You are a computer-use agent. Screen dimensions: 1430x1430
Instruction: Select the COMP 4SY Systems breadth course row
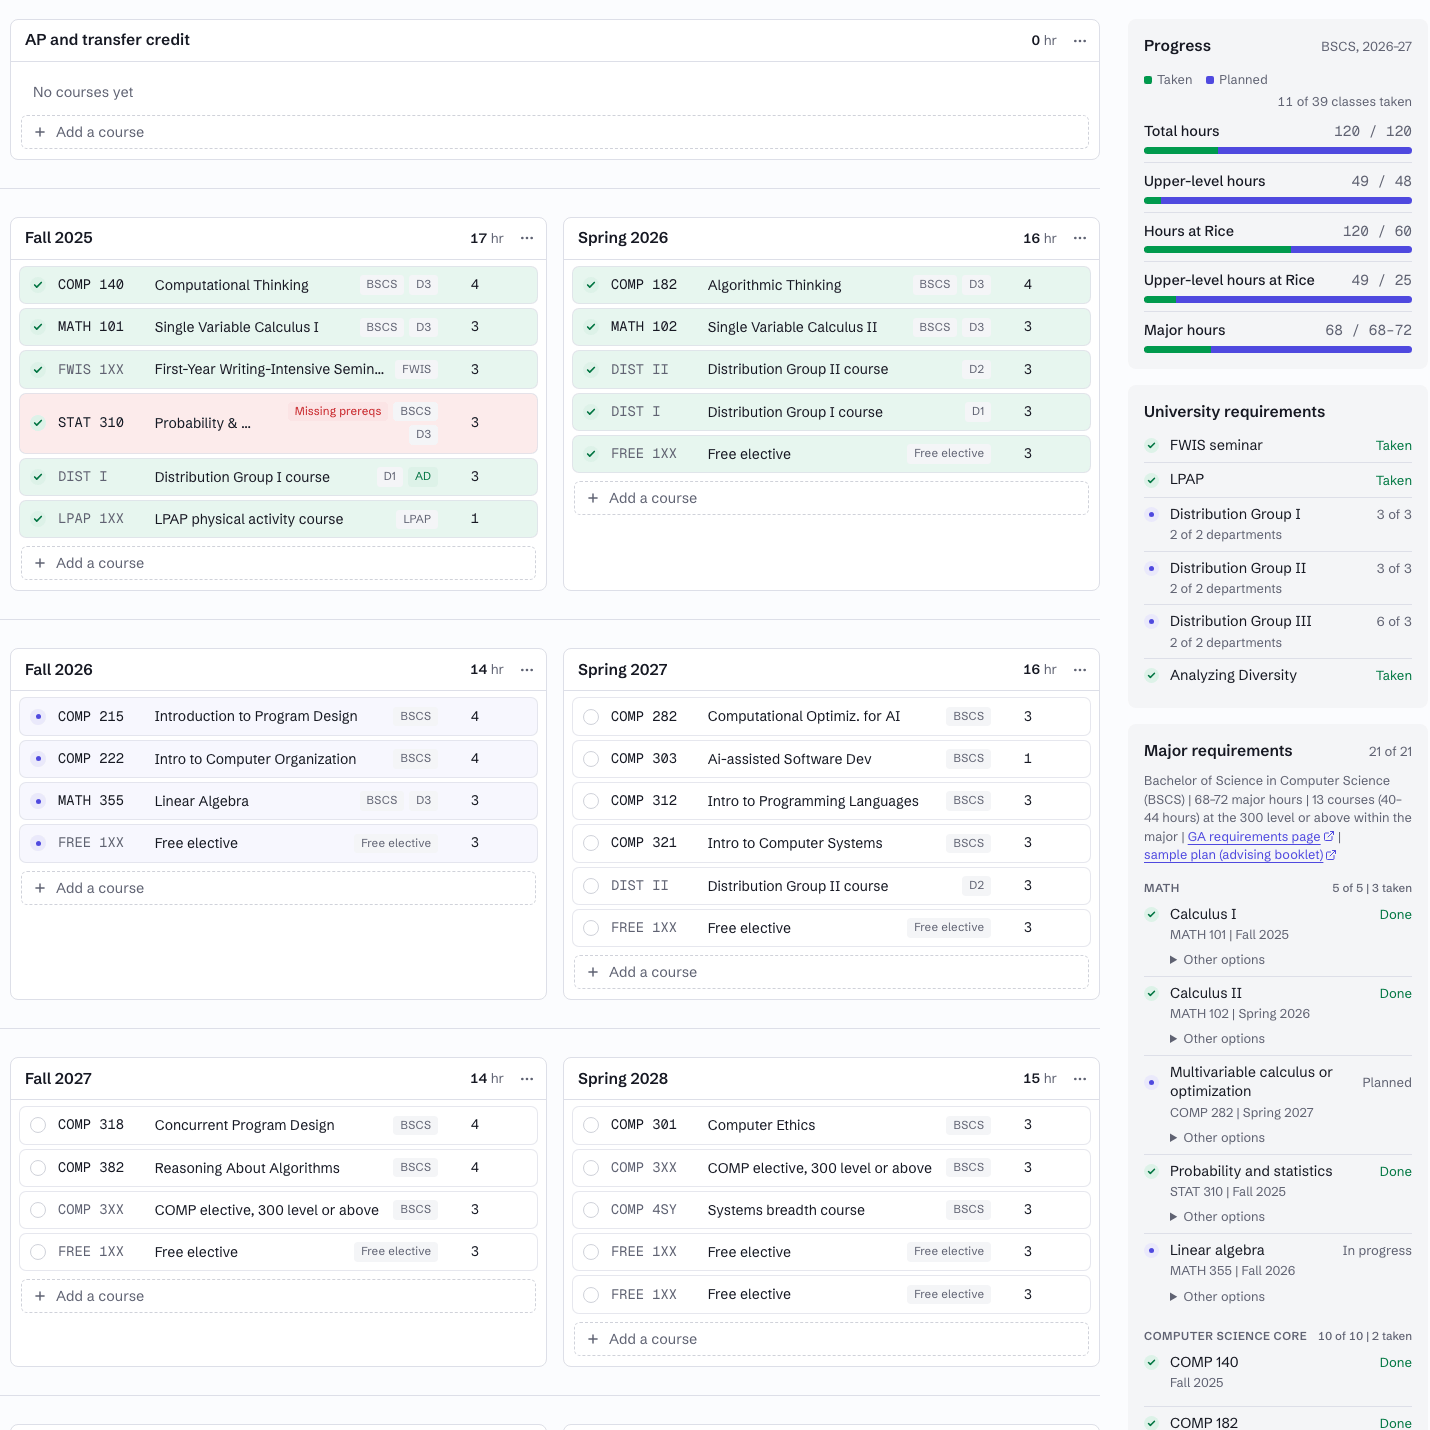pos(831,1210)
